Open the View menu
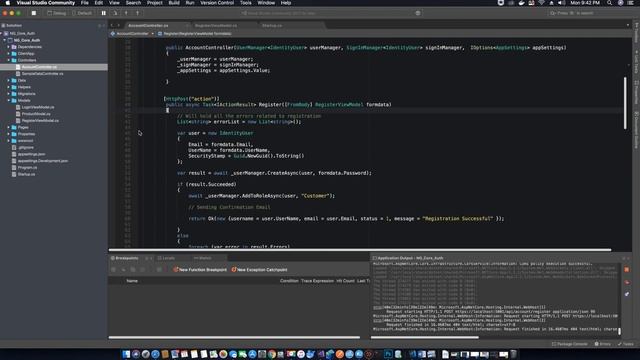The image size is (640, 360). 114,3
